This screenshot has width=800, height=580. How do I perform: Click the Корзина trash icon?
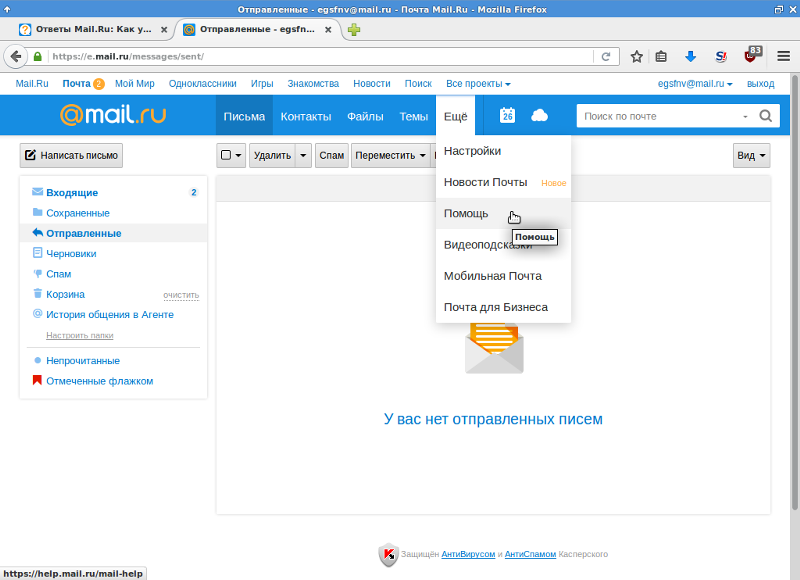click(37, 293)
